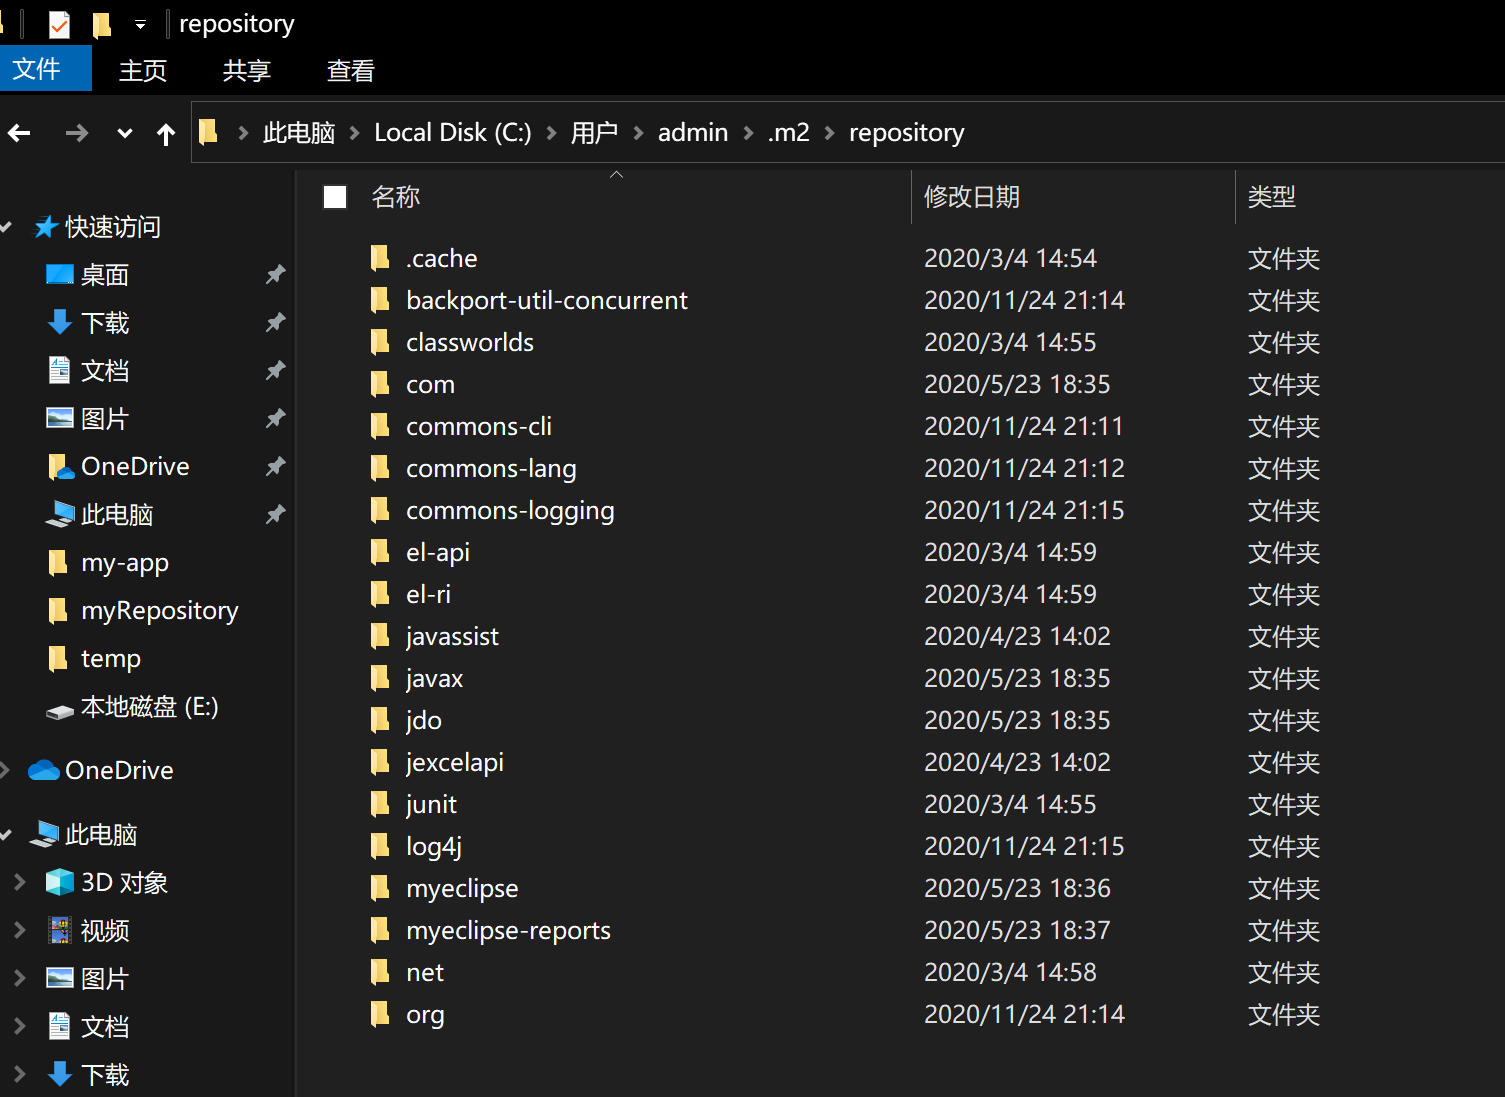1505x1097 pixels.
Task: Open 桌面 in quick access
Action: pyautogui.click(x=104, y=275)
